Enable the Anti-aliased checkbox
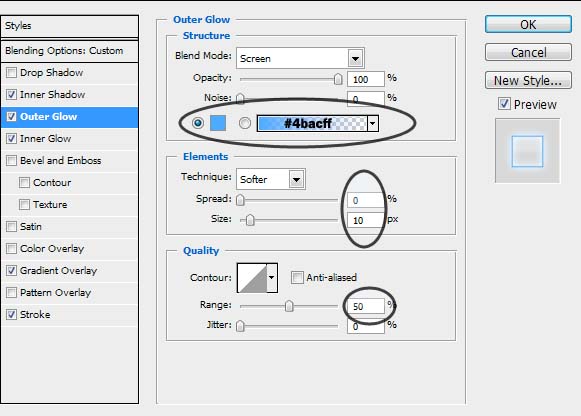 [297, 277]
